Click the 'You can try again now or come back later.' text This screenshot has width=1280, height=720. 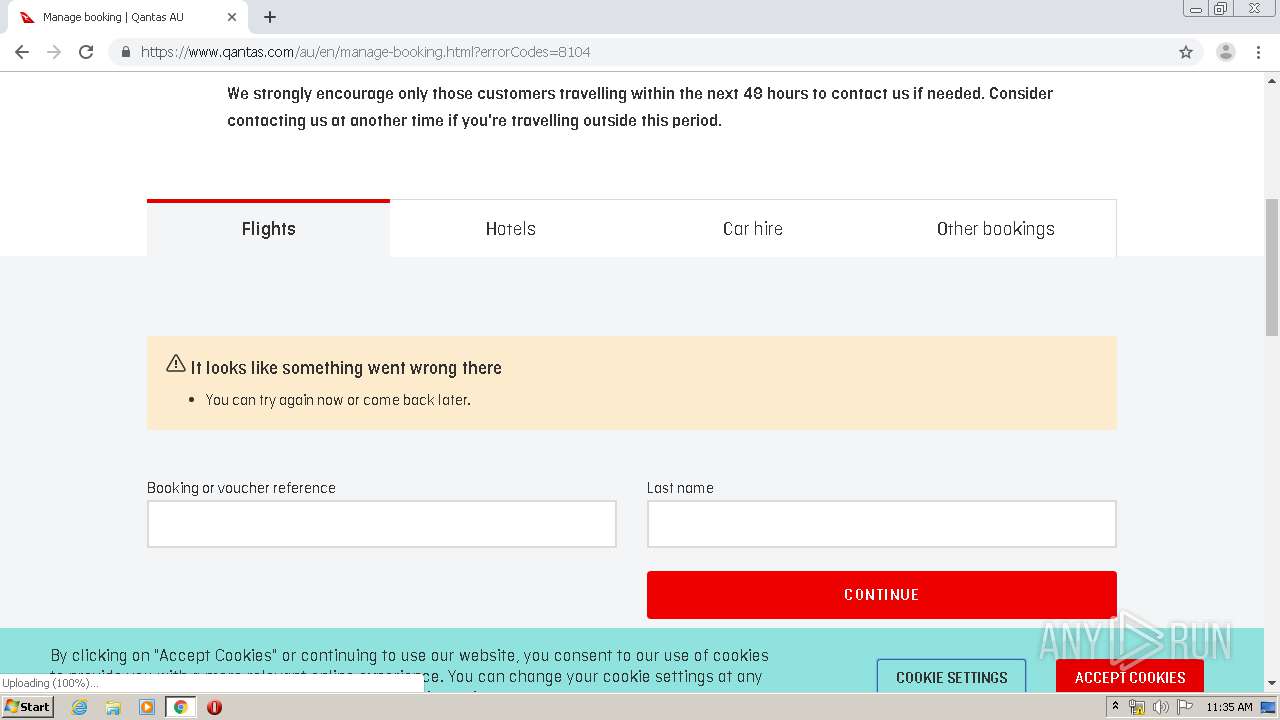338,400
